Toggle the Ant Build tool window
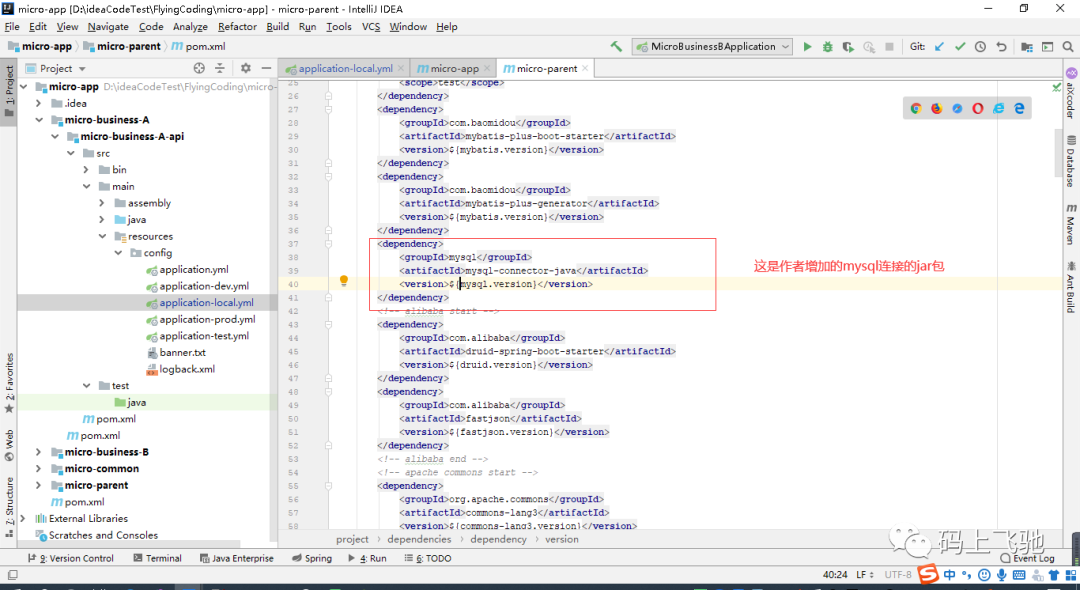Image resolution: width=1080 pixels, height=590 pixels. [x=1071, y=286]
